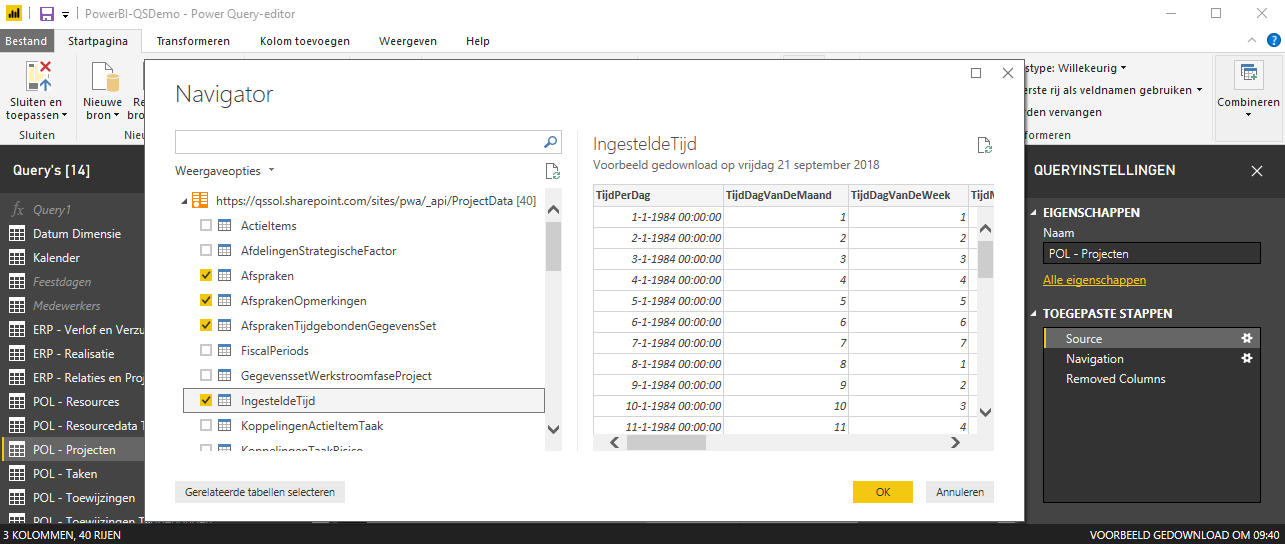Click the help question mark icon
The height and width of the screenshot is (544, 1285).
tap(1275, 41)
